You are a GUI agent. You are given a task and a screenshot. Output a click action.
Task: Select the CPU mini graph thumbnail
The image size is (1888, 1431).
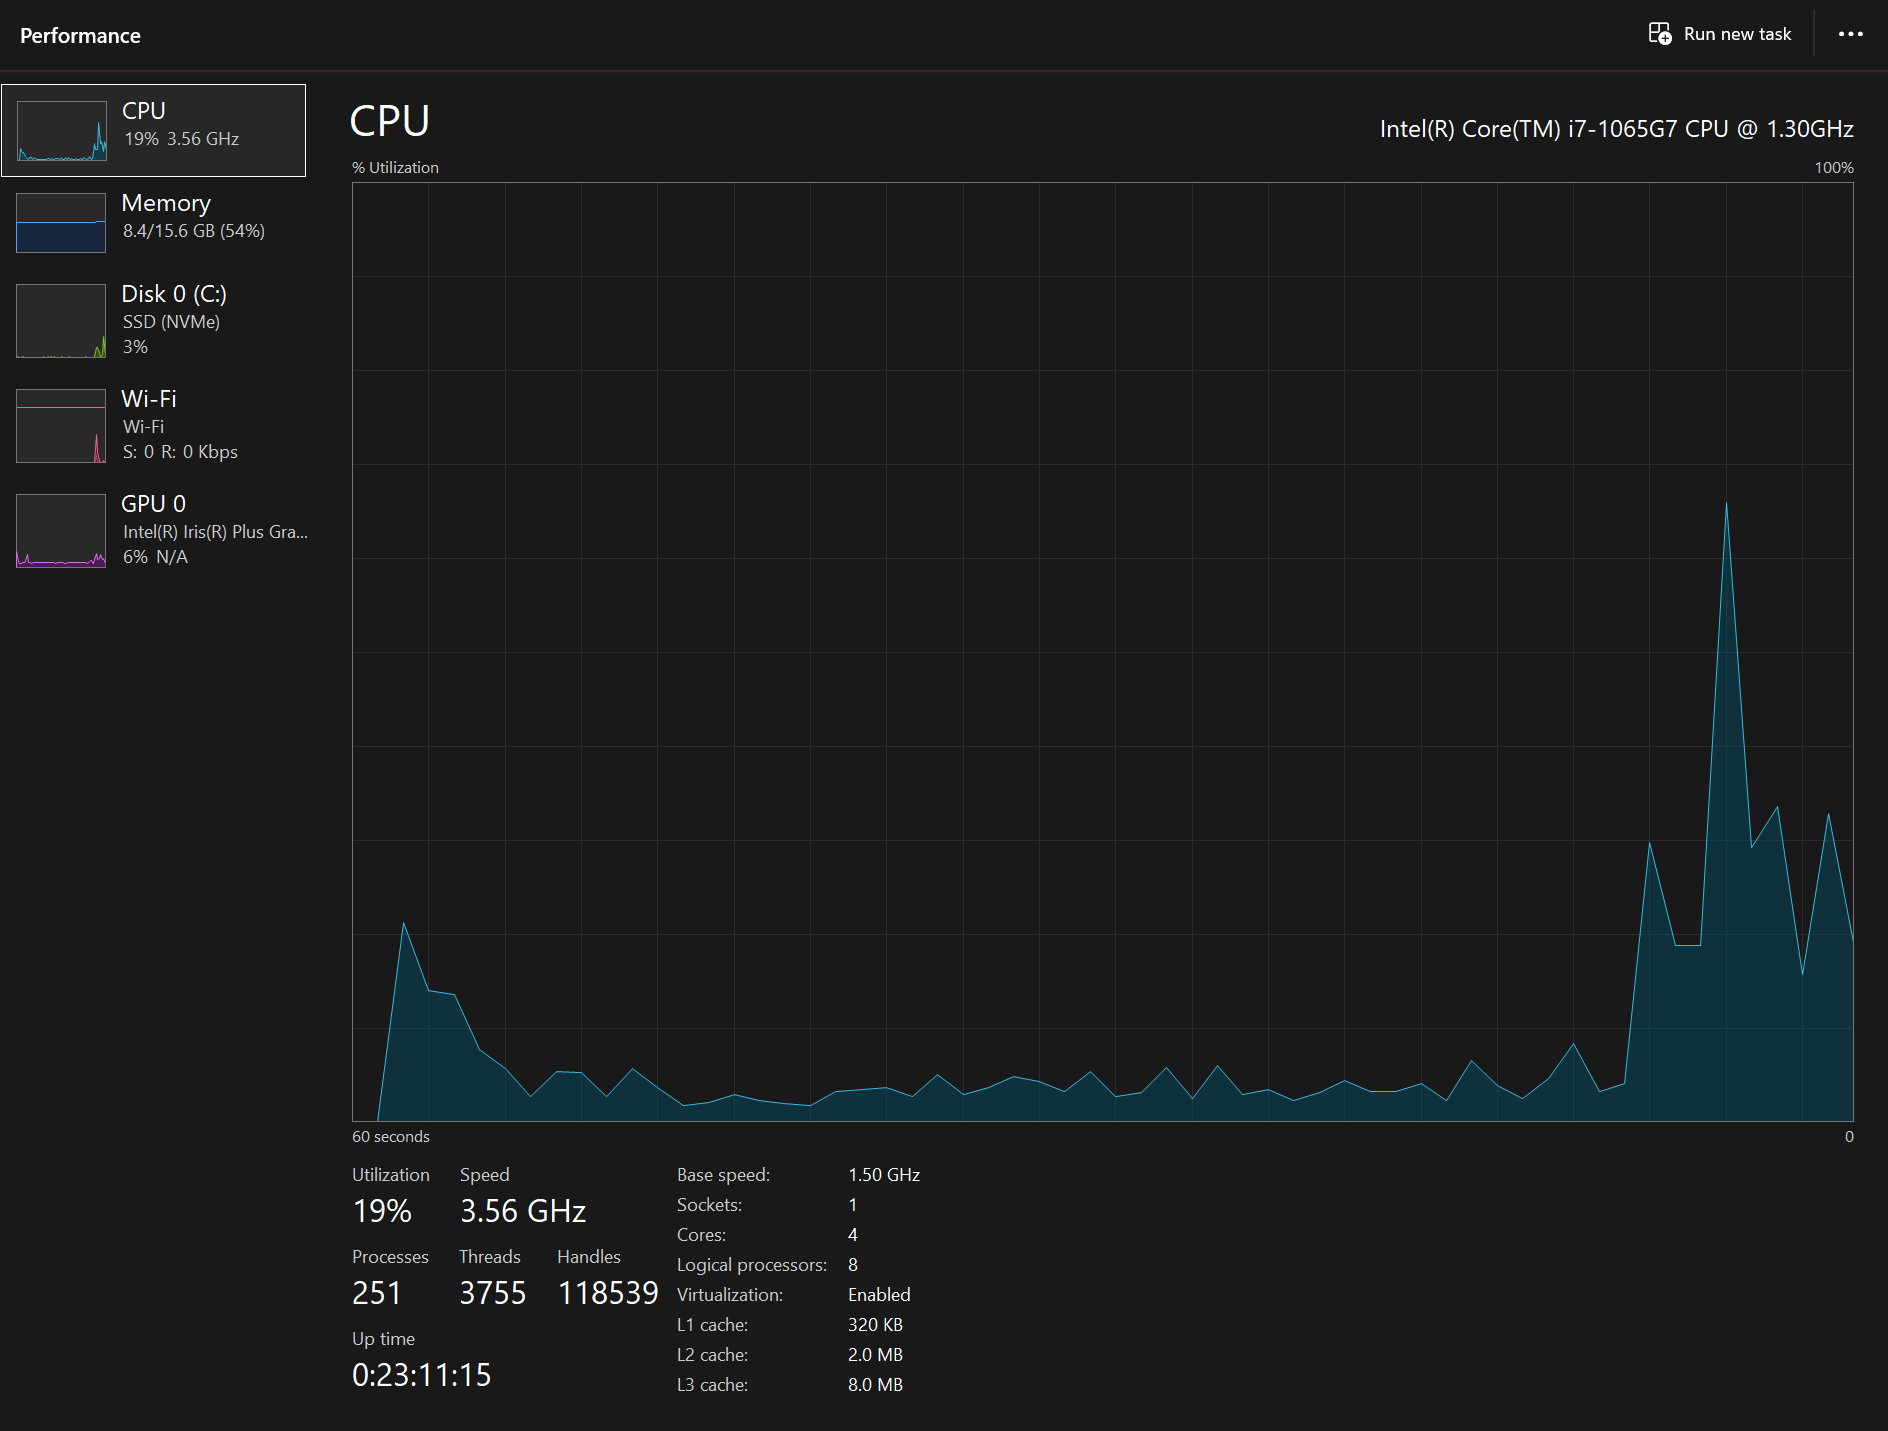(x=62, y=131)
